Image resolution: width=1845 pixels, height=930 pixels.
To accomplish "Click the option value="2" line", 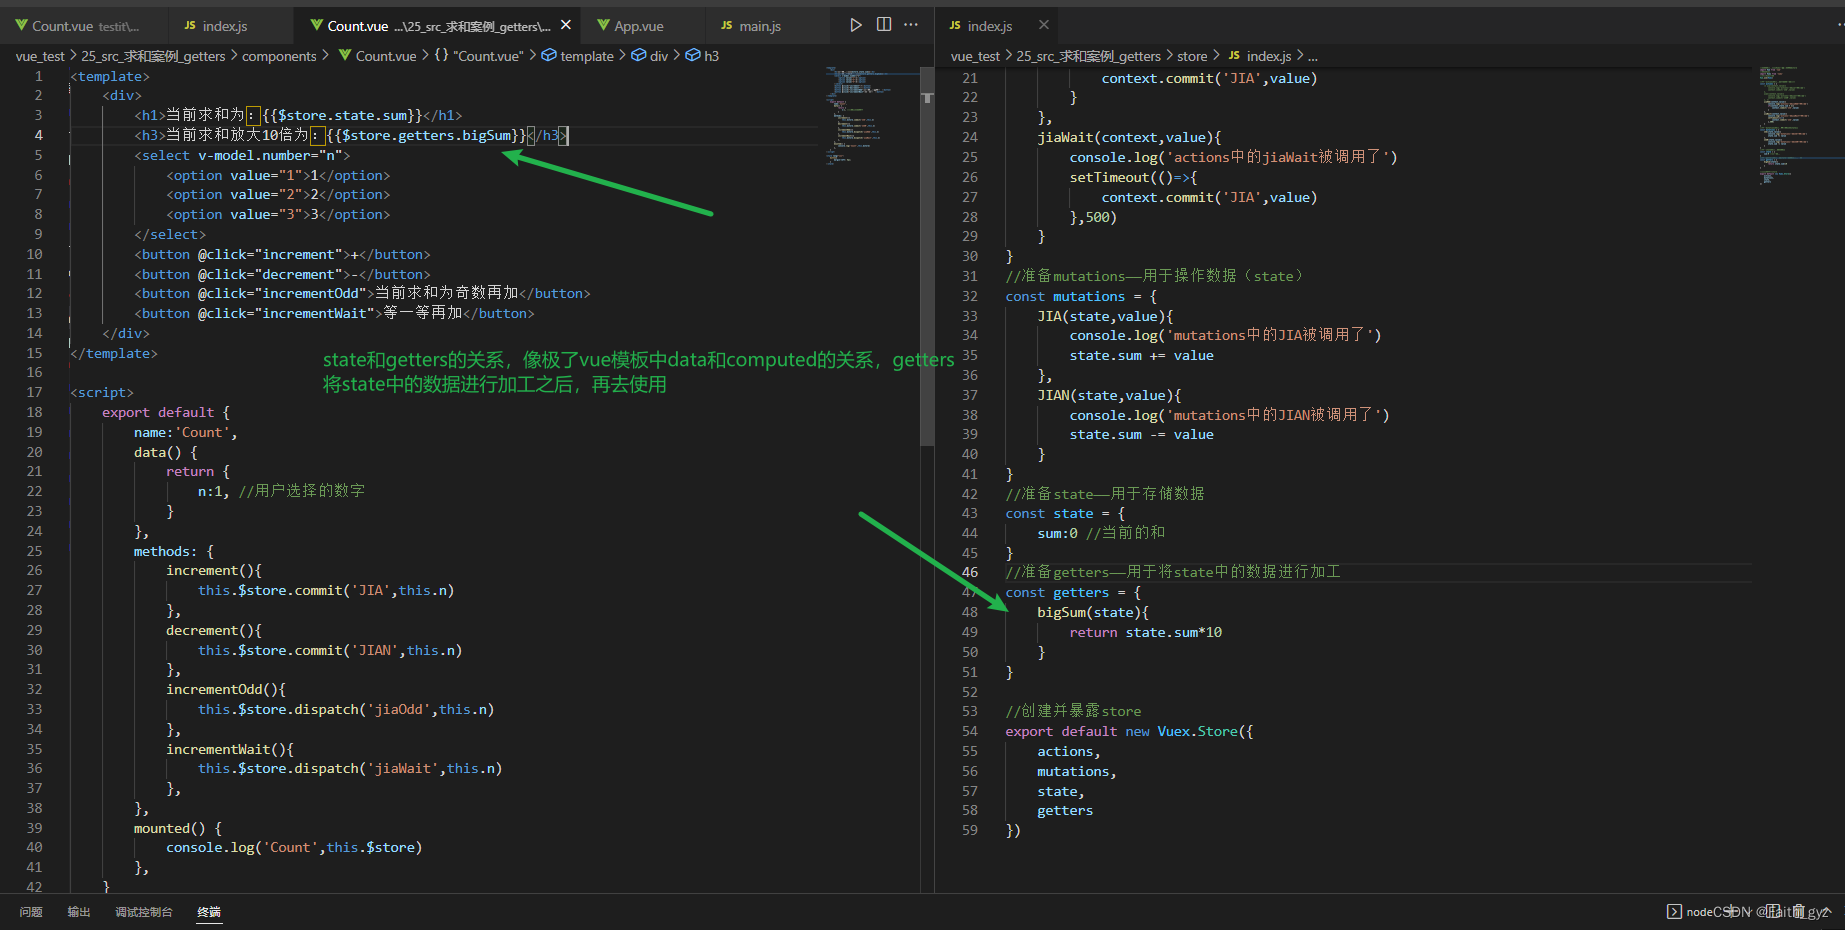I will tap(278, 194).
